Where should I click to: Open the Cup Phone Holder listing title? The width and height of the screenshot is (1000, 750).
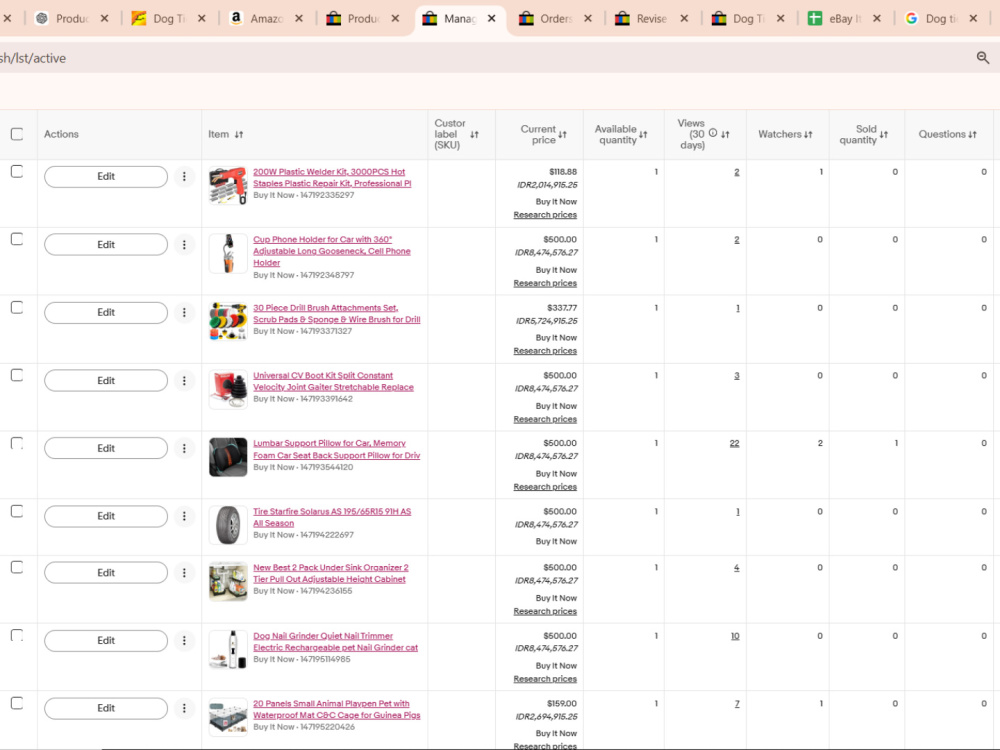(332, 251)
